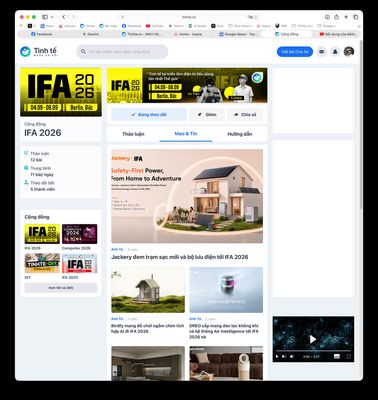Click the Trung bình 11 bài/ngày stat
This screenshot has height=400, width=378.
point(39,171)
